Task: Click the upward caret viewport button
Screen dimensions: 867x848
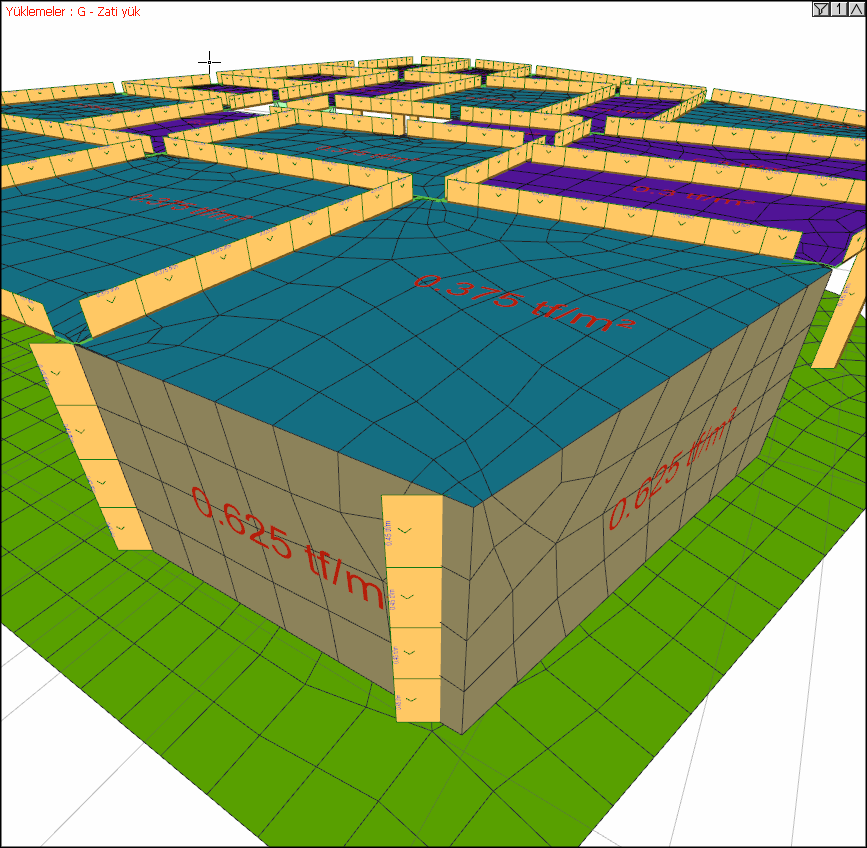Action: tap(856, 9)
